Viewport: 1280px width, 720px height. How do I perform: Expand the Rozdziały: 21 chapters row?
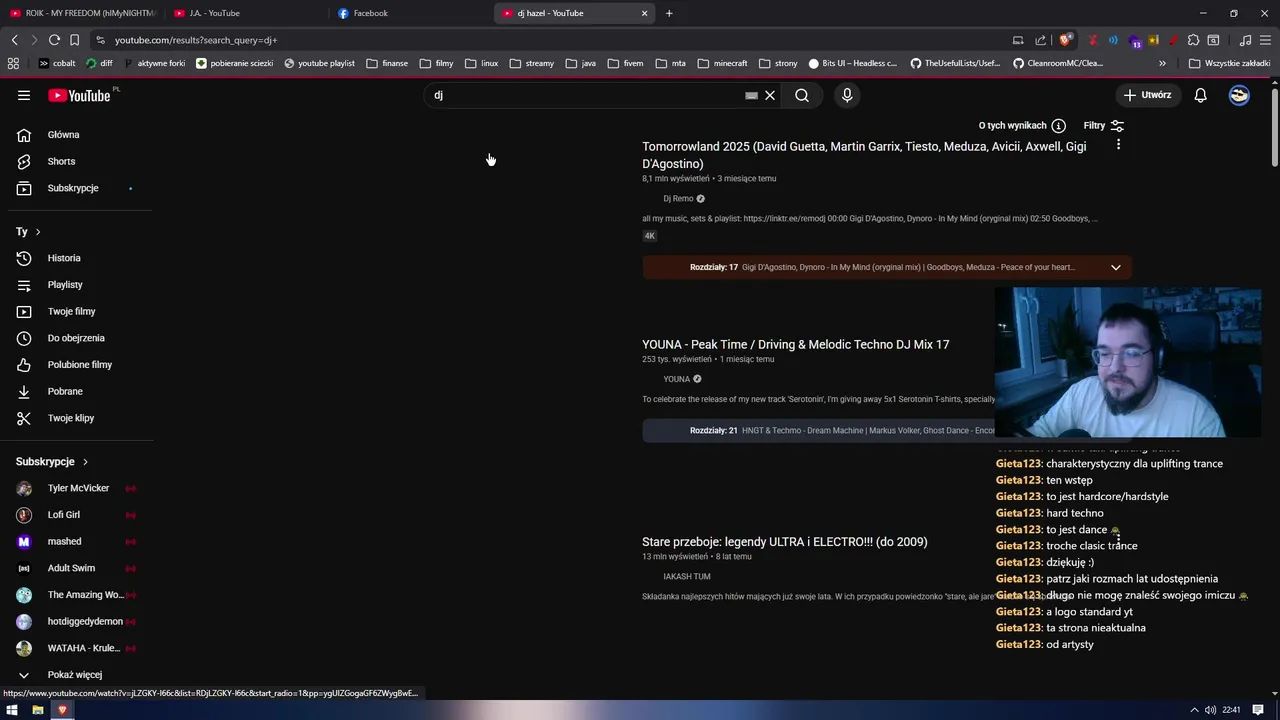pyautogui.click(x=887, y=430)
